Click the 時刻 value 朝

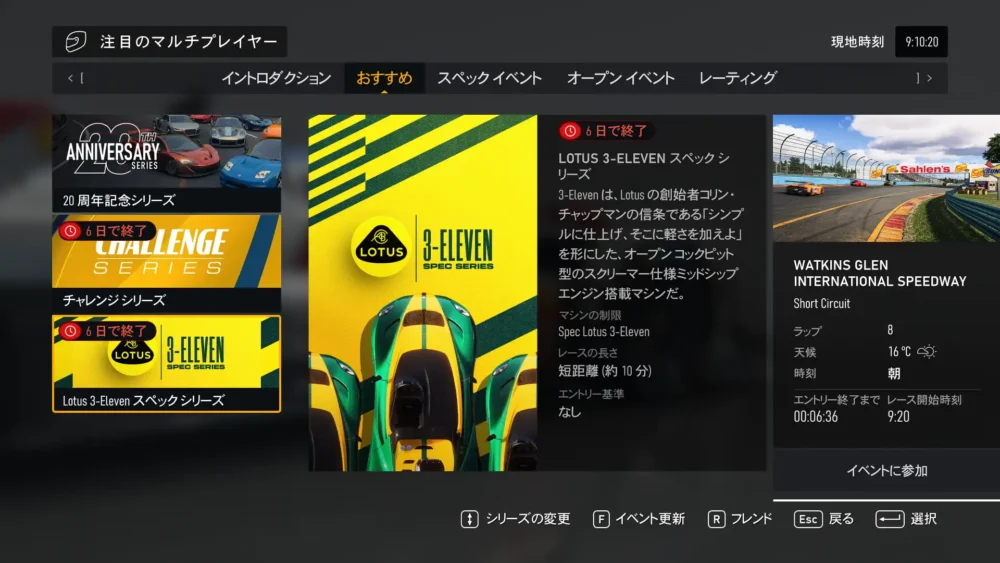(894, 374)
